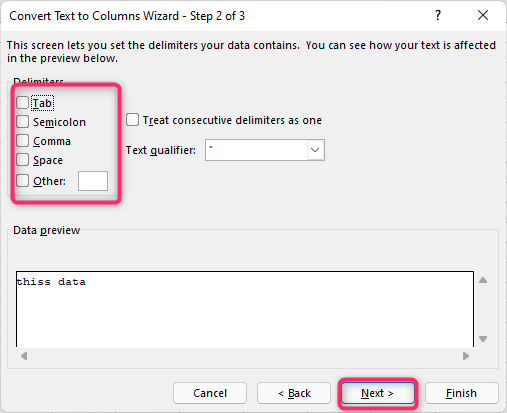Screen dimensions: 507x413
Task: Select the Space delimiter checkbox
Action: [x=23, y=160]
